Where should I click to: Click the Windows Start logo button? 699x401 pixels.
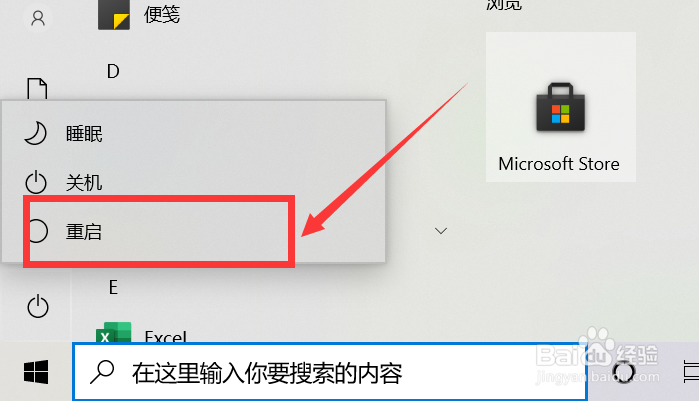[x=36, y=372]
